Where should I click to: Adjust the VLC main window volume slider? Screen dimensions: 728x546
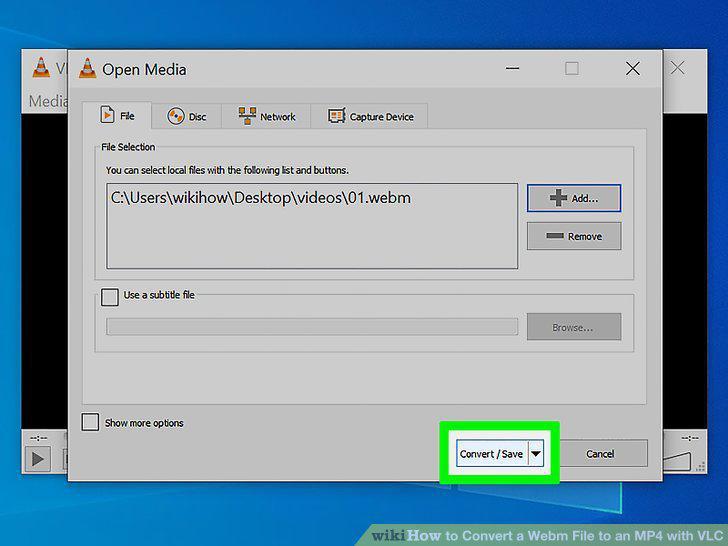pos(677,461)
